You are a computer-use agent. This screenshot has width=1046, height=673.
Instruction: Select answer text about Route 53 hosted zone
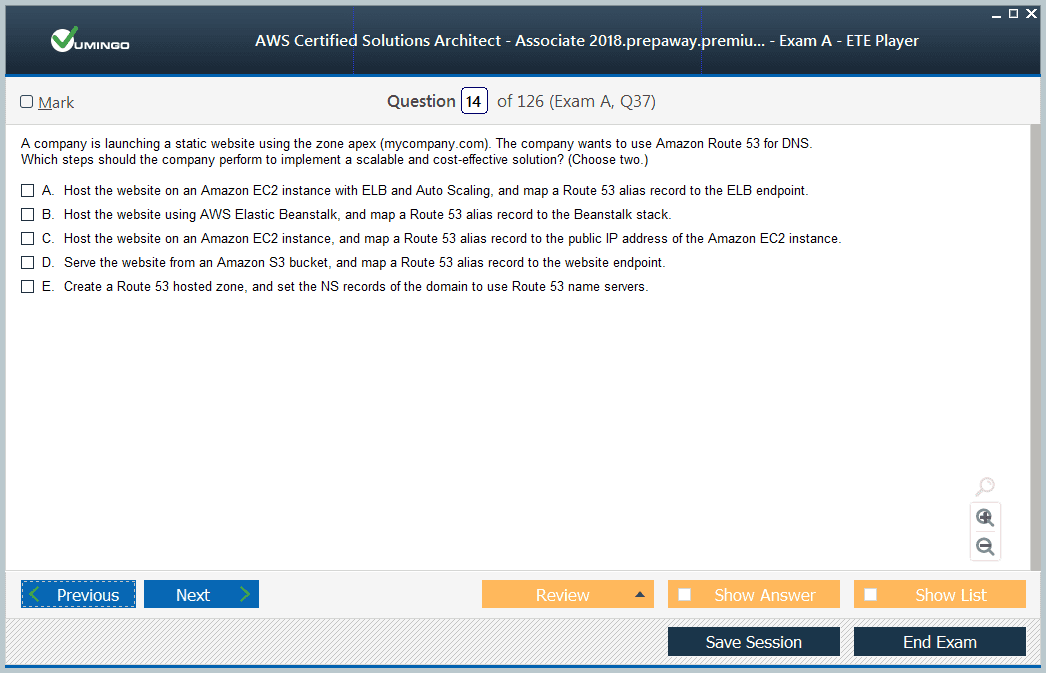356,287
